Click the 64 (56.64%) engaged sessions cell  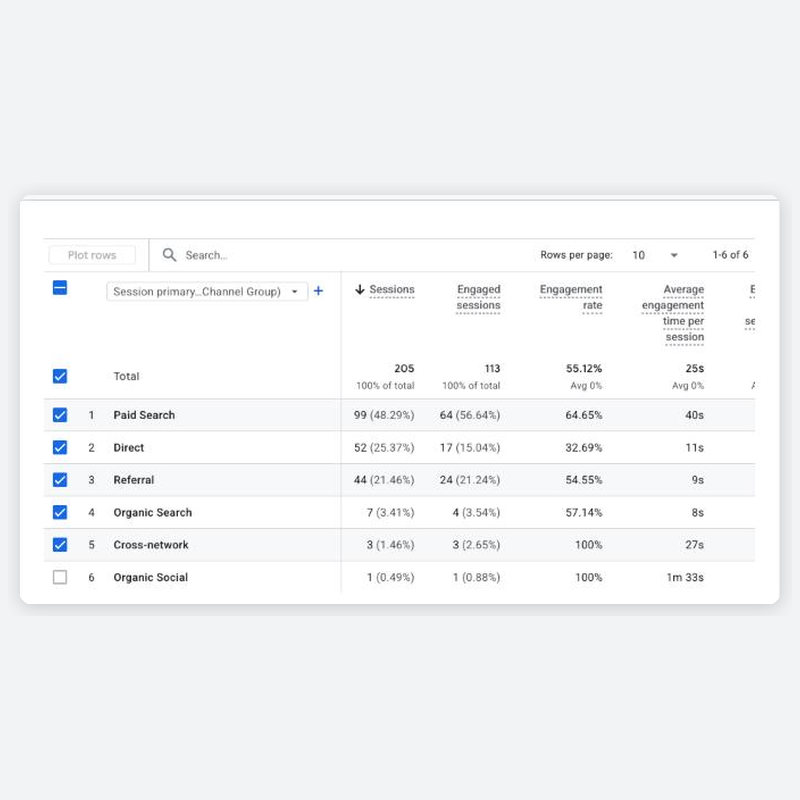470,415
